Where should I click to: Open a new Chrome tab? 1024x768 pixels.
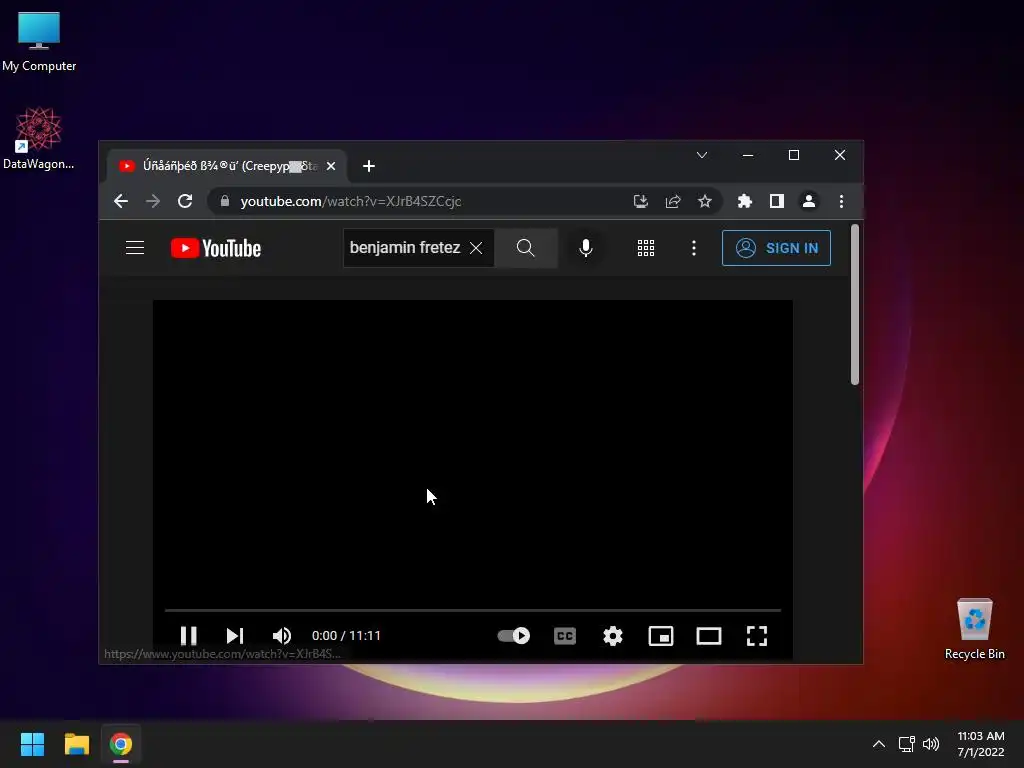(369, 166)
